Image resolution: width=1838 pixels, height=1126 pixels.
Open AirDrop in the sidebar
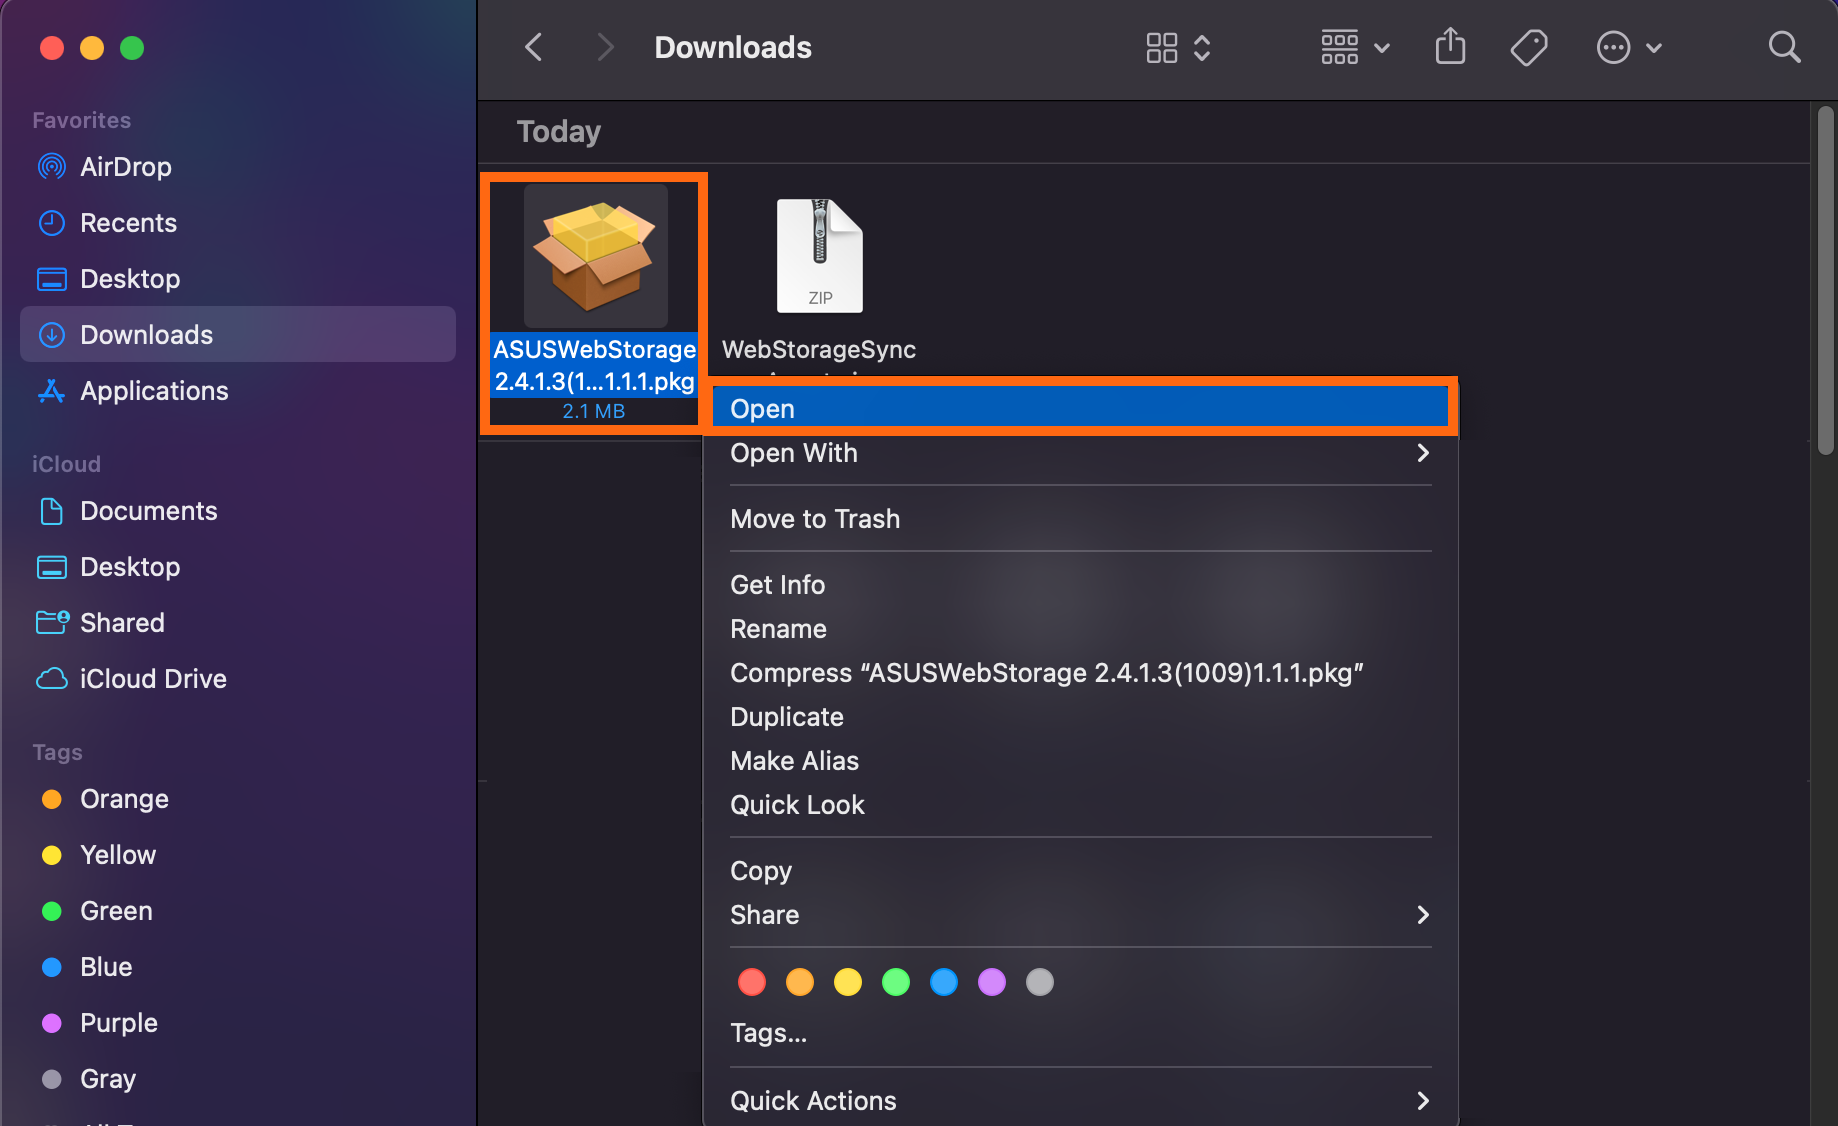238,167
